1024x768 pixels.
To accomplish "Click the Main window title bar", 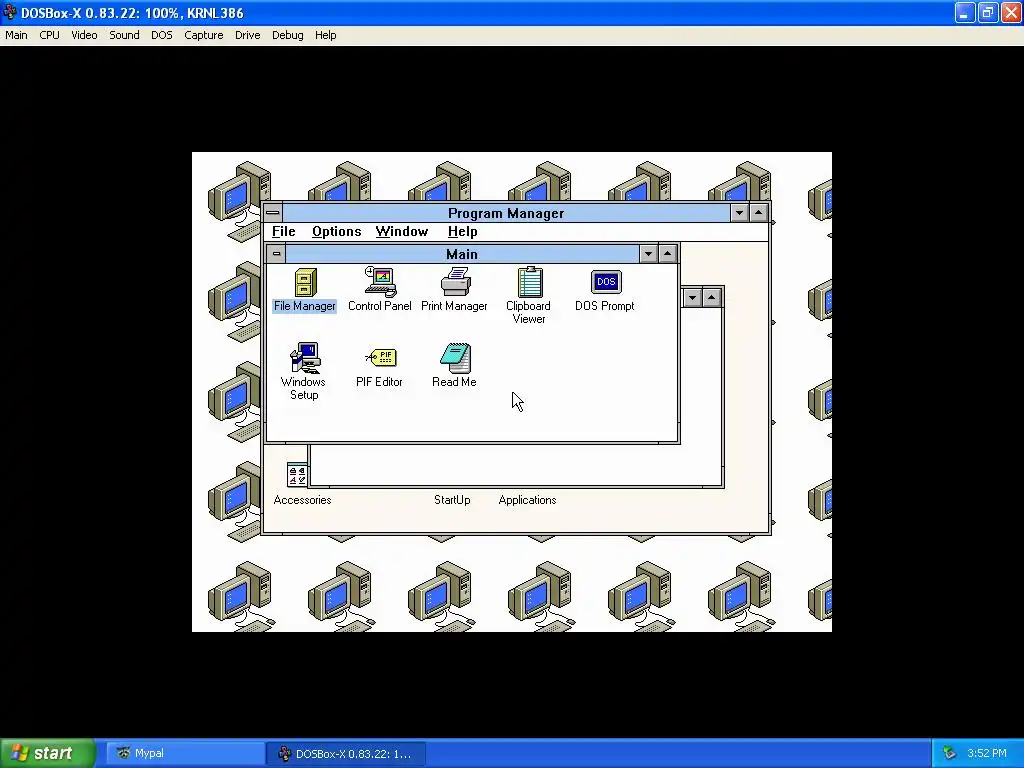I will (462, 254).
